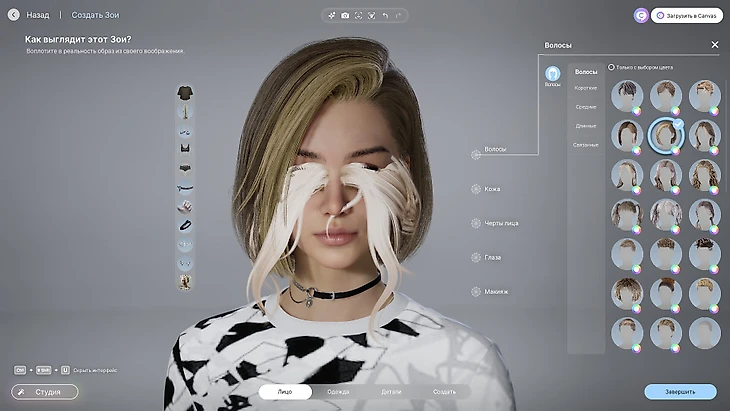The width and height of the screenshot is (730, 411).
Task: Click the undo arrow in top toolbar
Action: [x=385, y=16]
